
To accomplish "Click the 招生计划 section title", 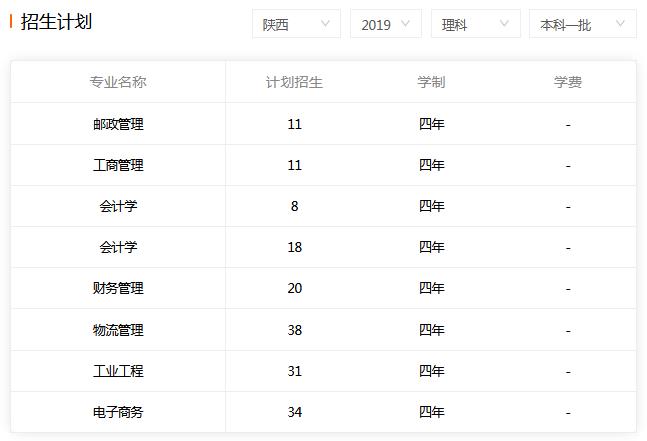I will click(56, 21).
